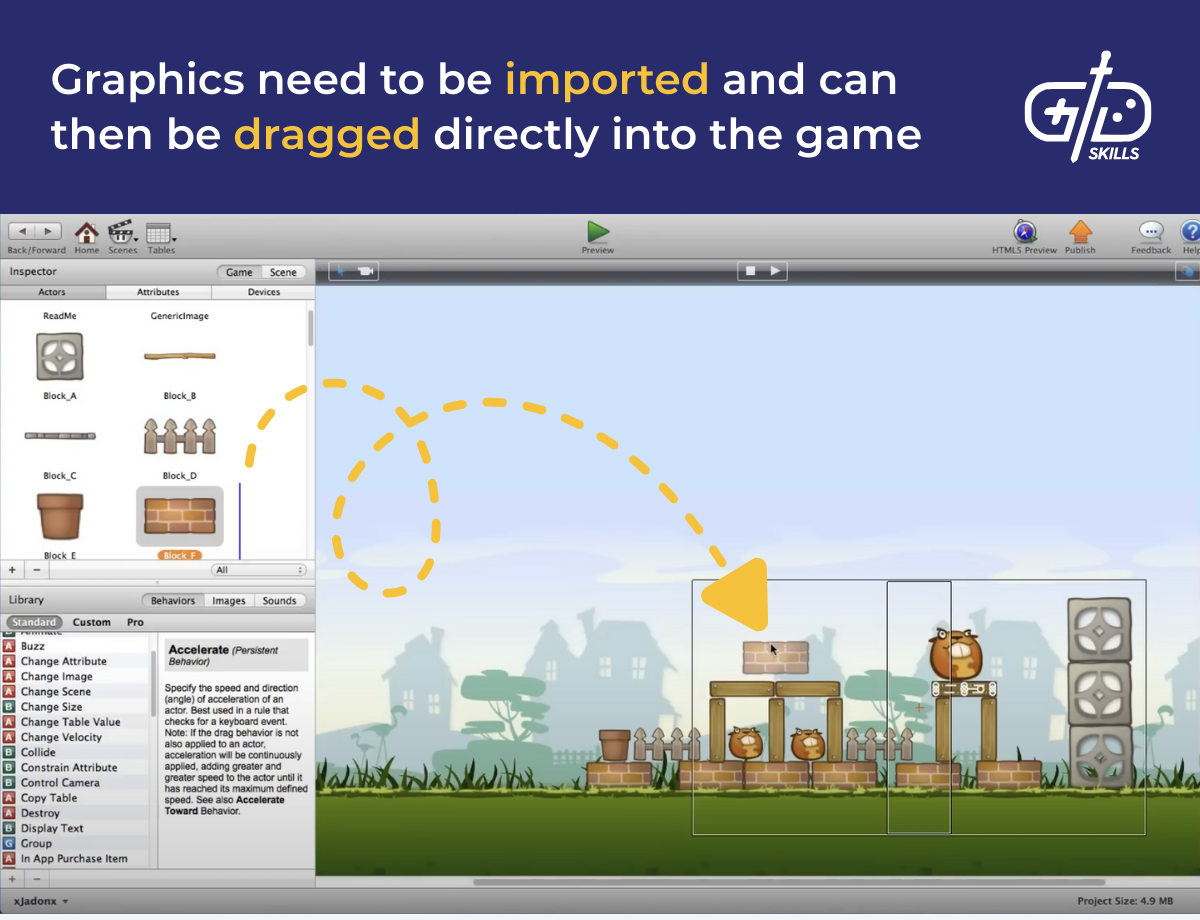Start the game Preview

597,231
